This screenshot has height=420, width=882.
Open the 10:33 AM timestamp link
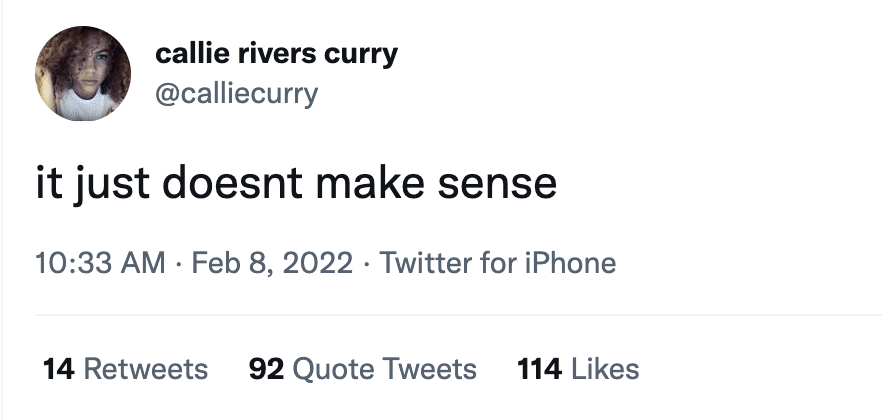click(x=99, y=263)
